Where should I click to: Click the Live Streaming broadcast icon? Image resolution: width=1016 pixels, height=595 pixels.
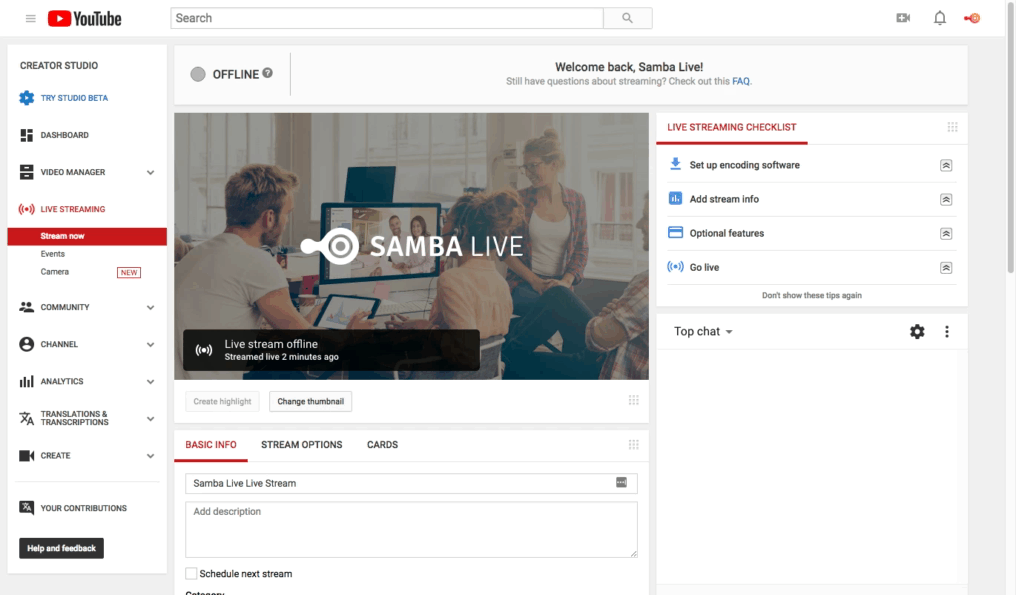point(27,209)
